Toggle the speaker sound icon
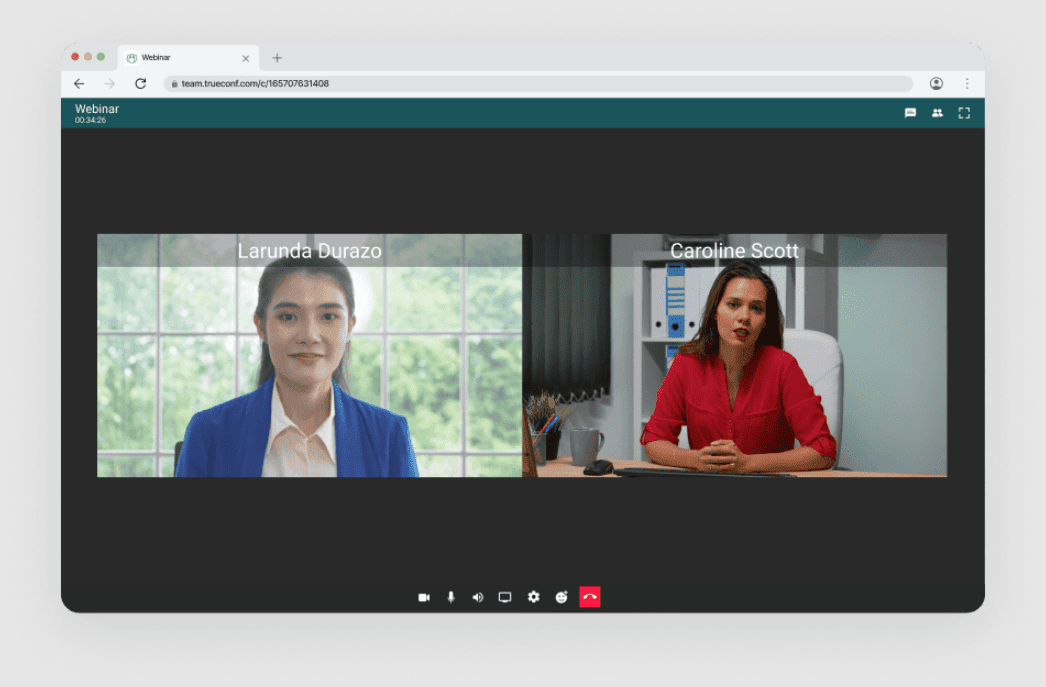Screen dimensions: 1046x687 (x=478, y=597)
